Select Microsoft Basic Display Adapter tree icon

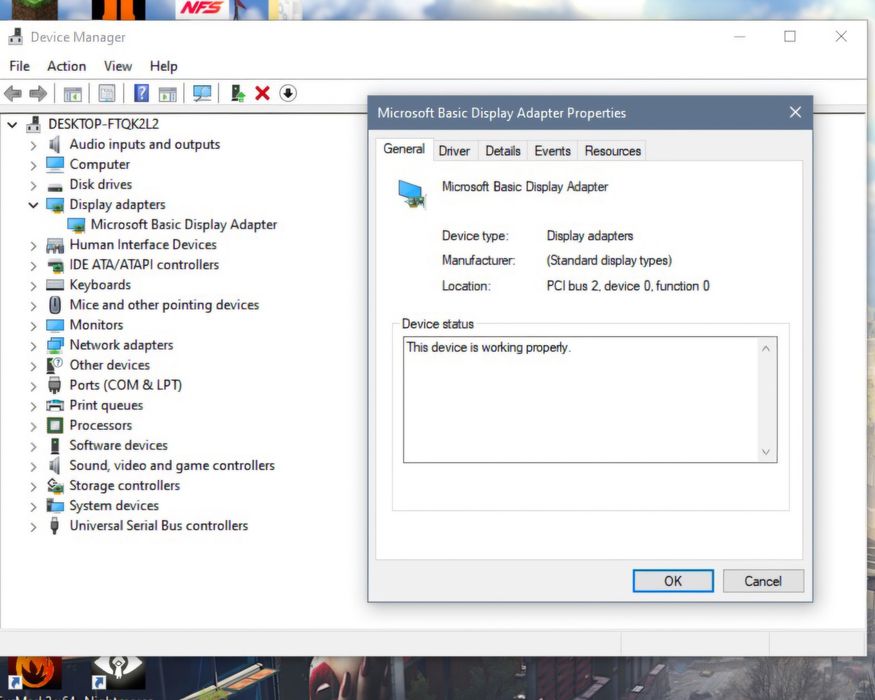[76, 225]
